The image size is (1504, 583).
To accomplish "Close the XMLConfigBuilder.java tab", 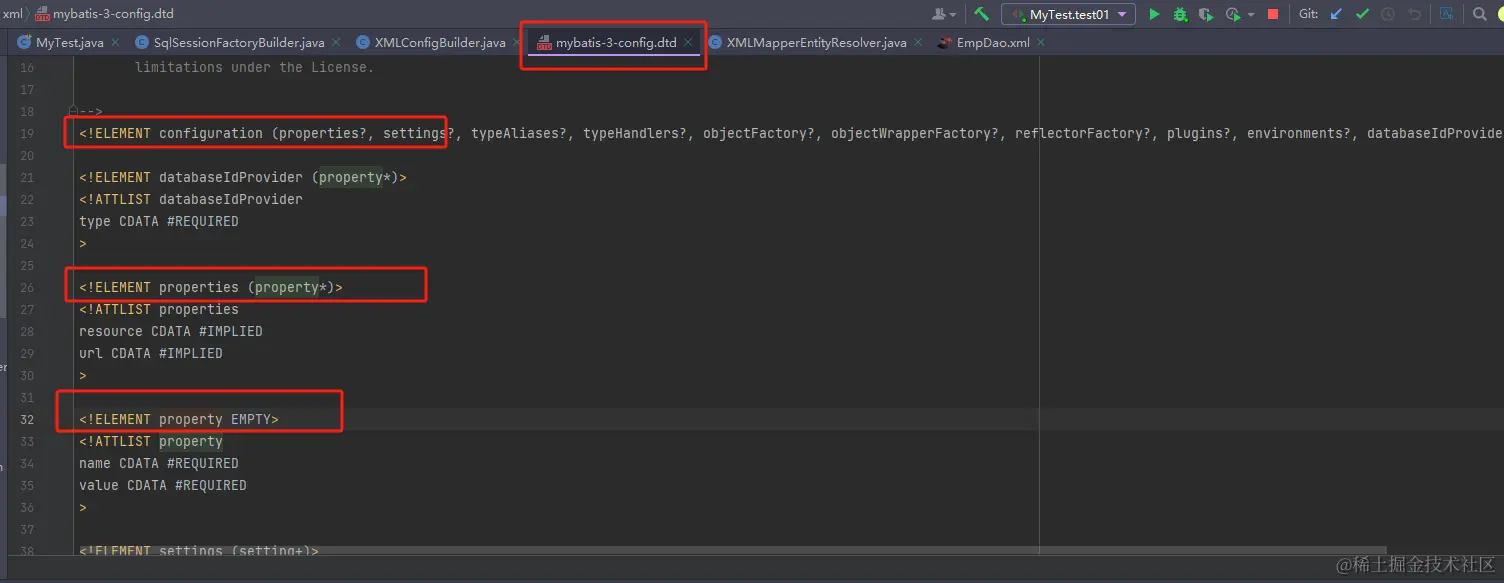I will pos(516,43).
